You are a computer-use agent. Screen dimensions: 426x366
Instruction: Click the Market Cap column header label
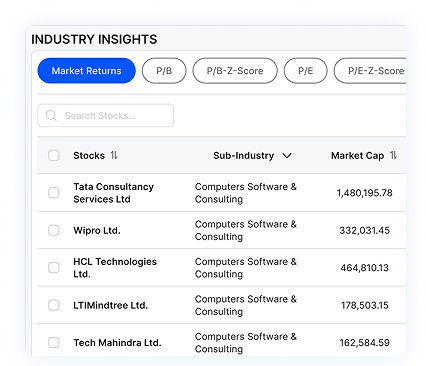[x=357, y=156]
